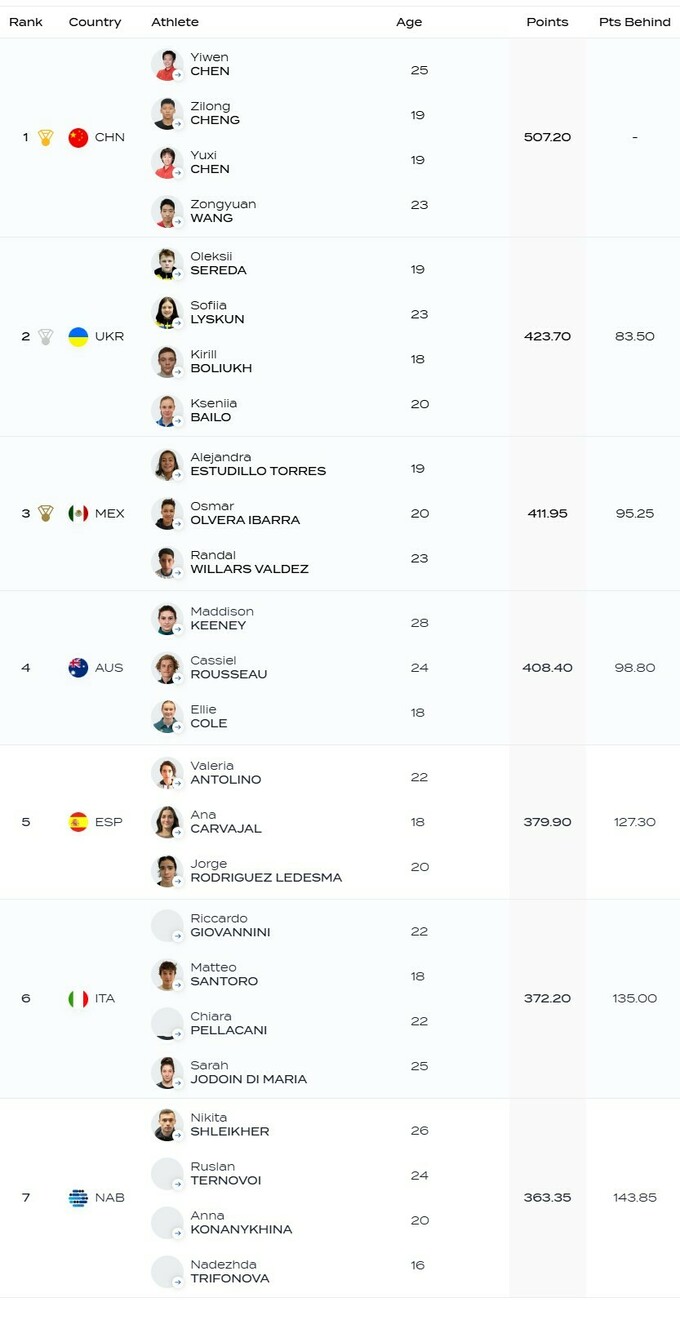Open Nikita SHLEIKHER's photo thumbnail

pos(166,1125)
